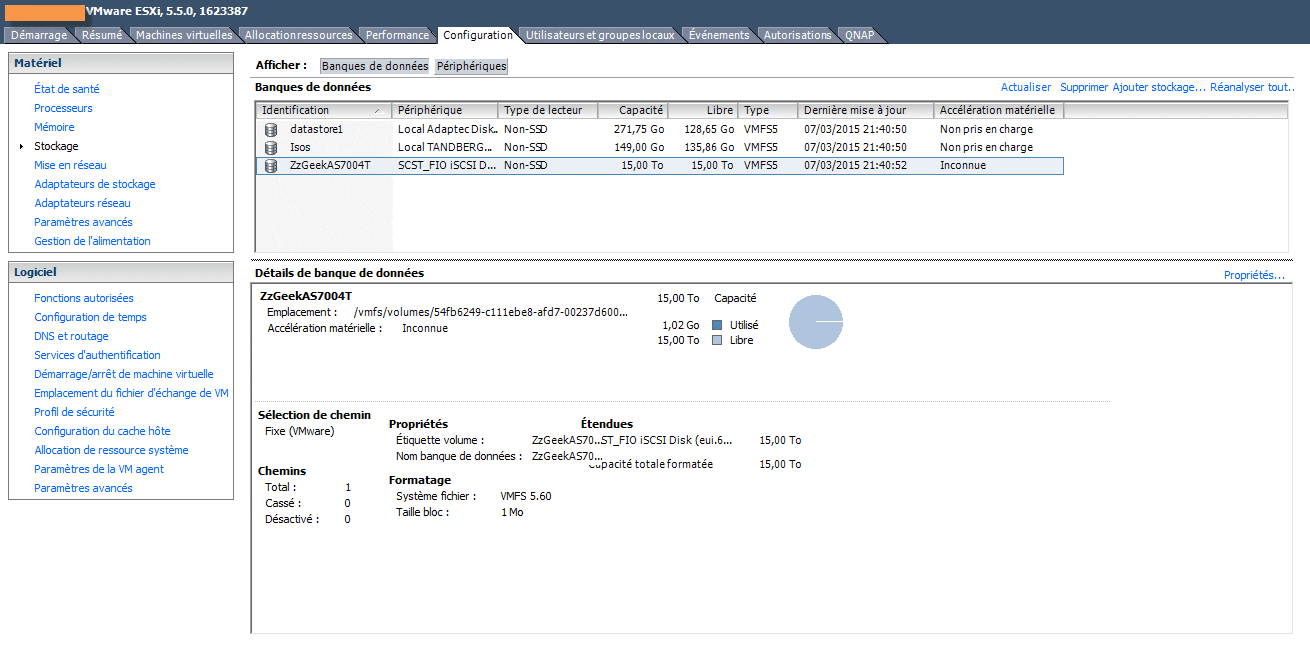Click the Inconnue acceleration cell in table
1310x655 pixels.
[963, 165]
